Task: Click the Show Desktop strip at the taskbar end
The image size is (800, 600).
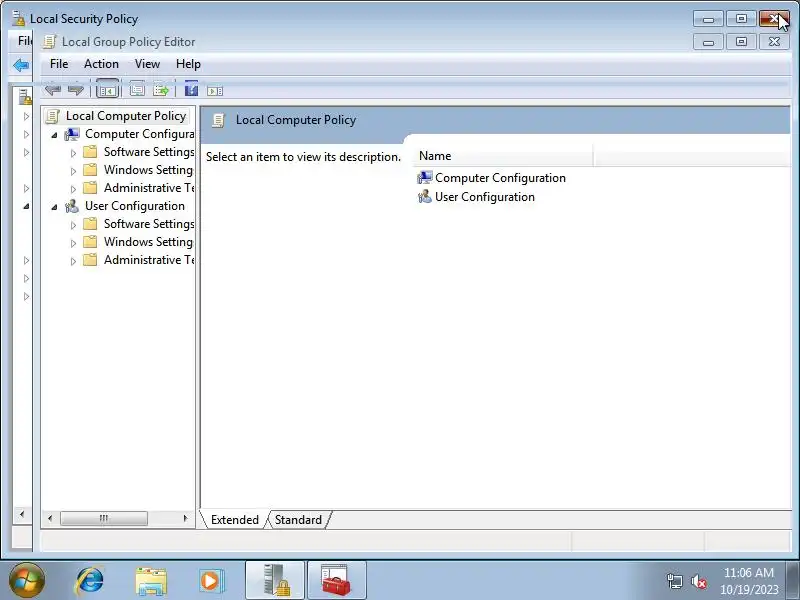Action: [793, 581]
